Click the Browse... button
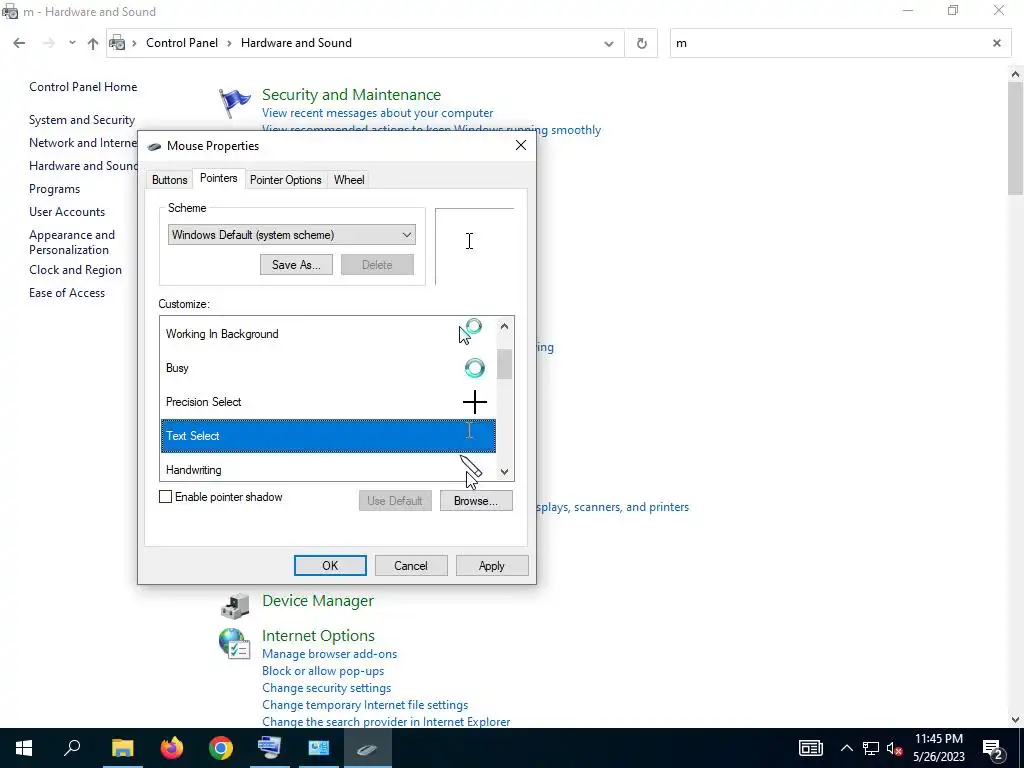Screen dimensions: 1024x768 (x=475, y=501)
